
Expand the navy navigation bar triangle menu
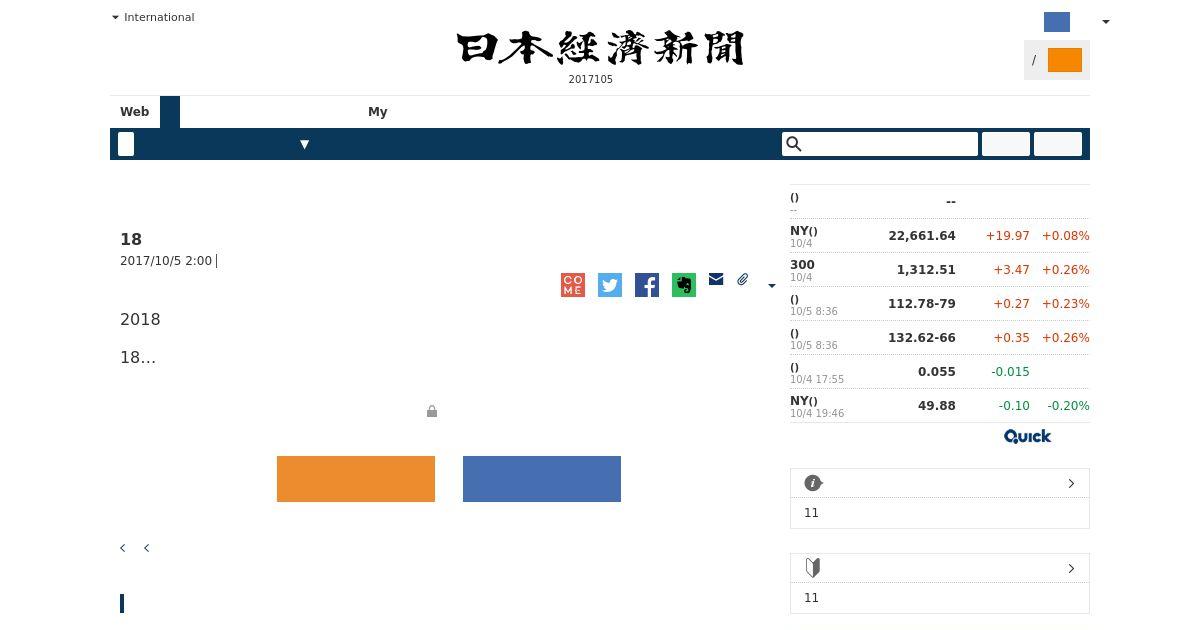click(304, 144)
